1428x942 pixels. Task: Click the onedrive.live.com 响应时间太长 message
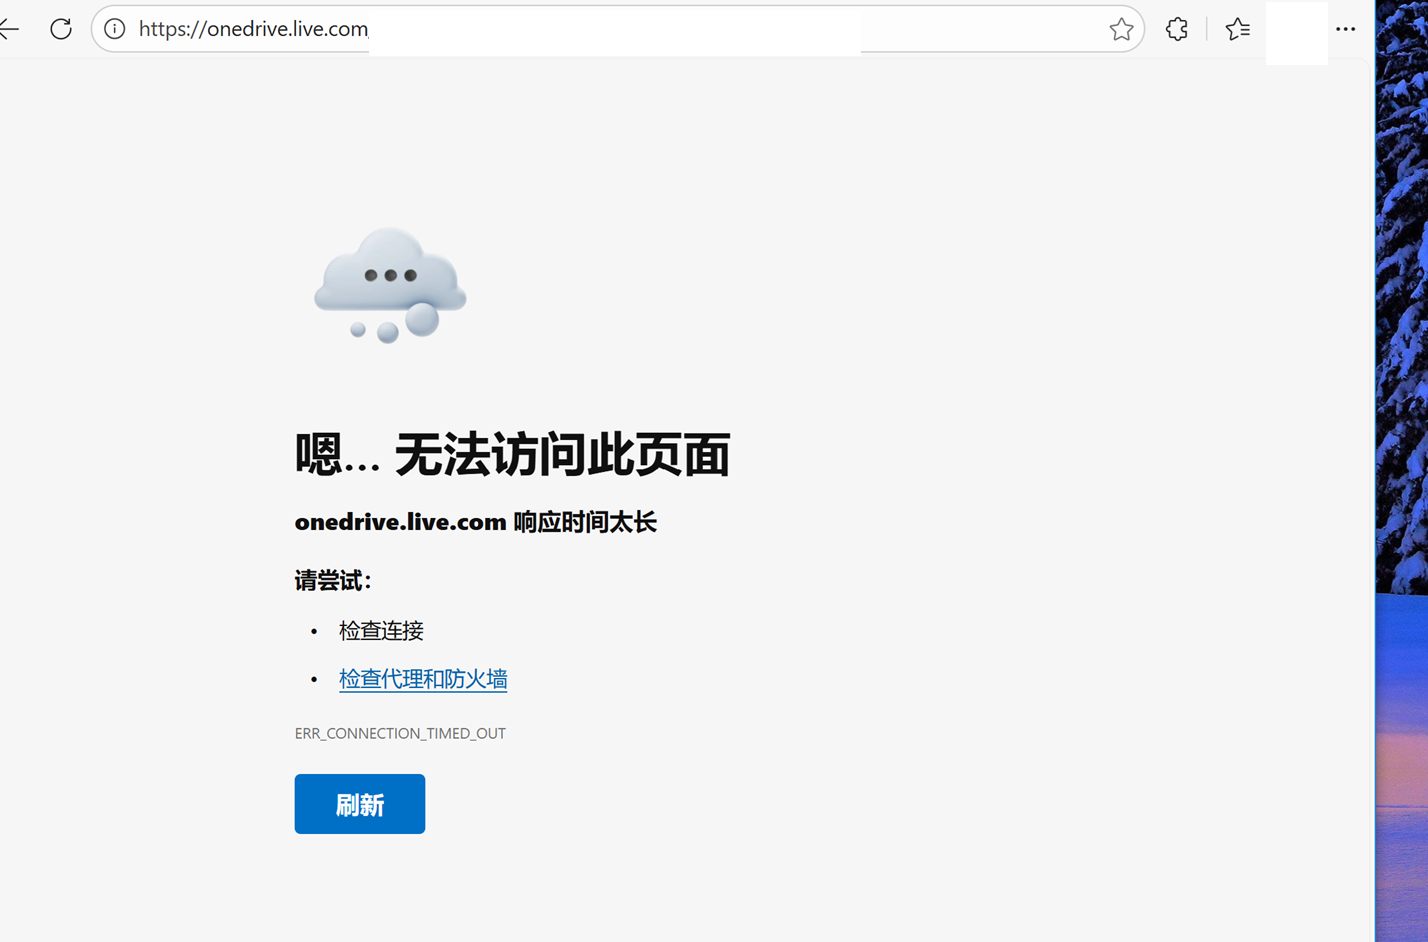476,522
